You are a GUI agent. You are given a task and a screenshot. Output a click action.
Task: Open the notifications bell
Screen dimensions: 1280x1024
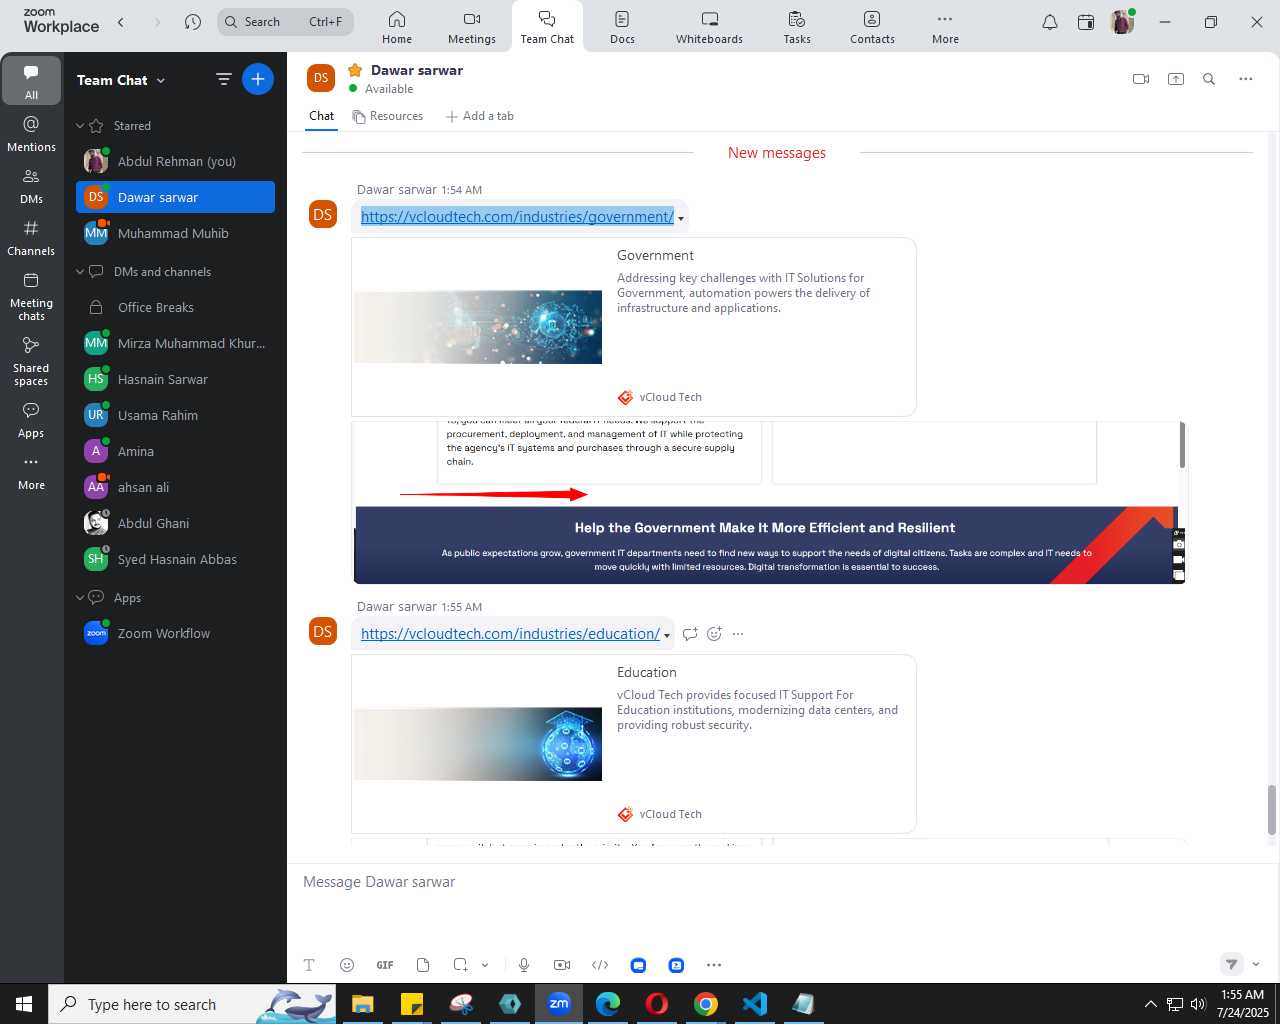tap(1050, 22)
